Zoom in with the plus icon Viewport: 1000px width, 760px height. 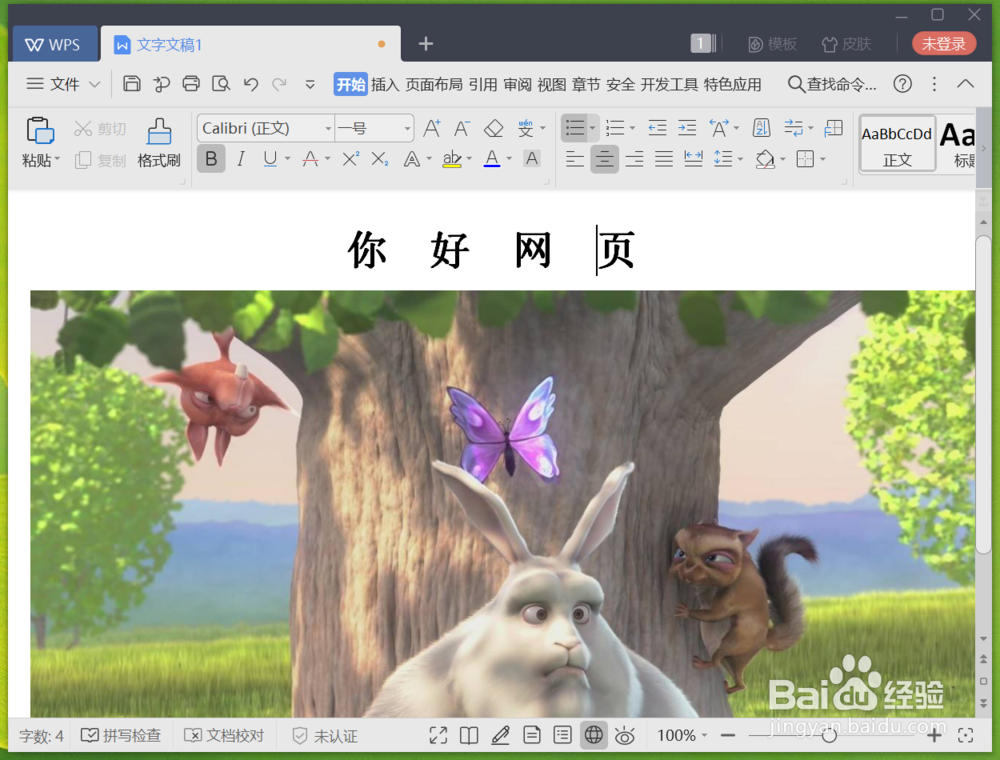tap(934, 735)
